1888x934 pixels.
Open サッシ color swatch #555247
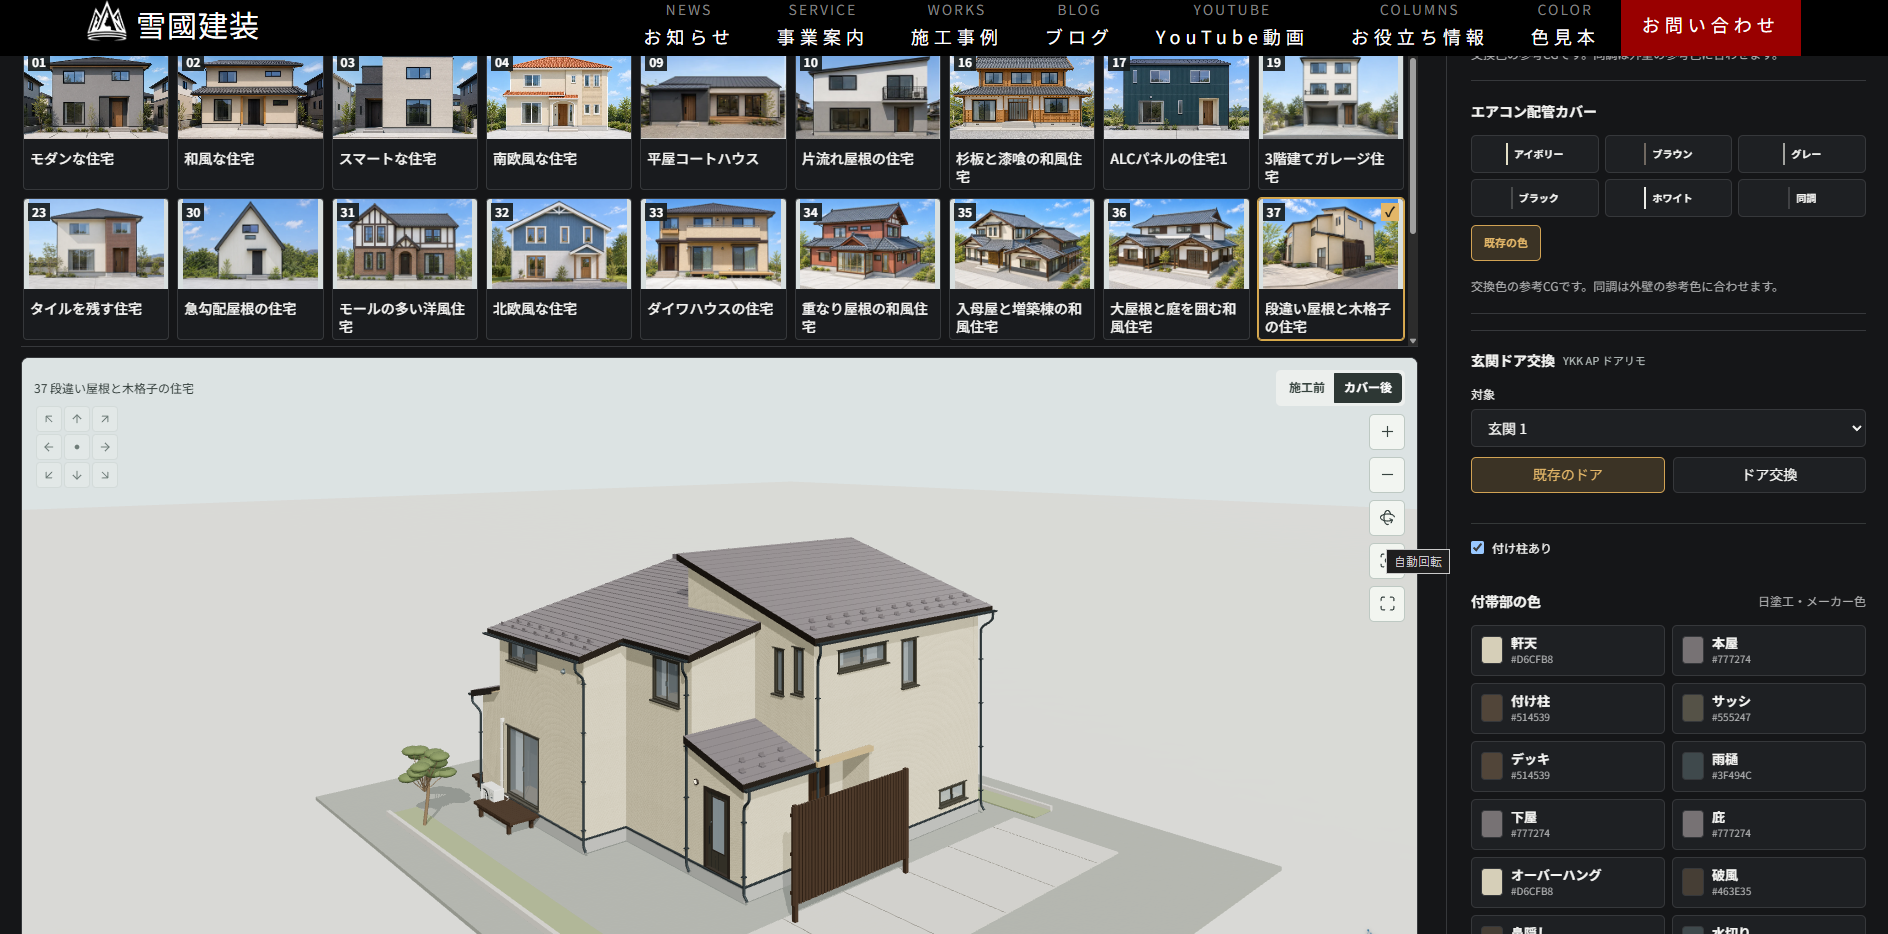pyautogui.click(x=1768, y=708)
